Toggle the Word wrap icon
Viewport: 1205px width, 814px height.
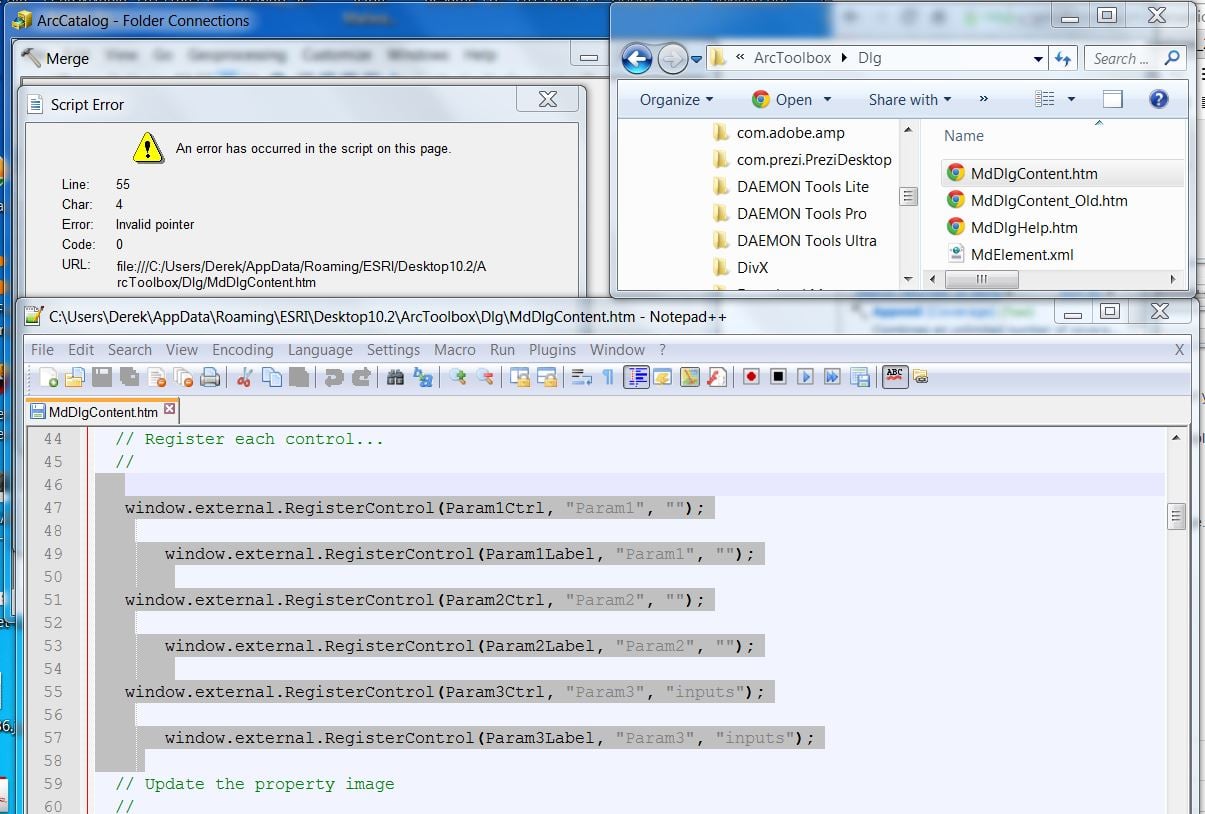581,377
